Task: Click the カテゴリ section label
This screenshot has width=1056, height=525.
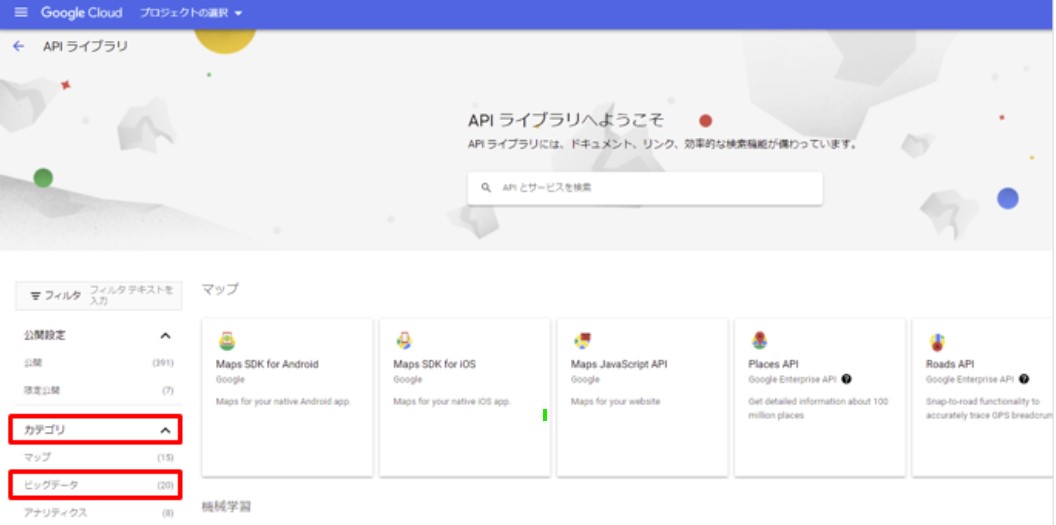Action: pyautogui.click(x=44, y=431)
